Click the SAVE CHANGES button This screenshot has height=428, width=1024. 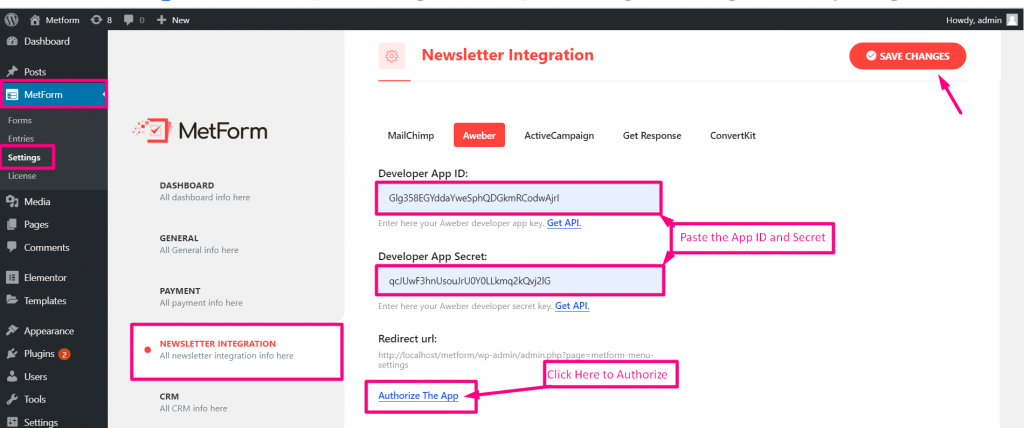coord(908,56)
